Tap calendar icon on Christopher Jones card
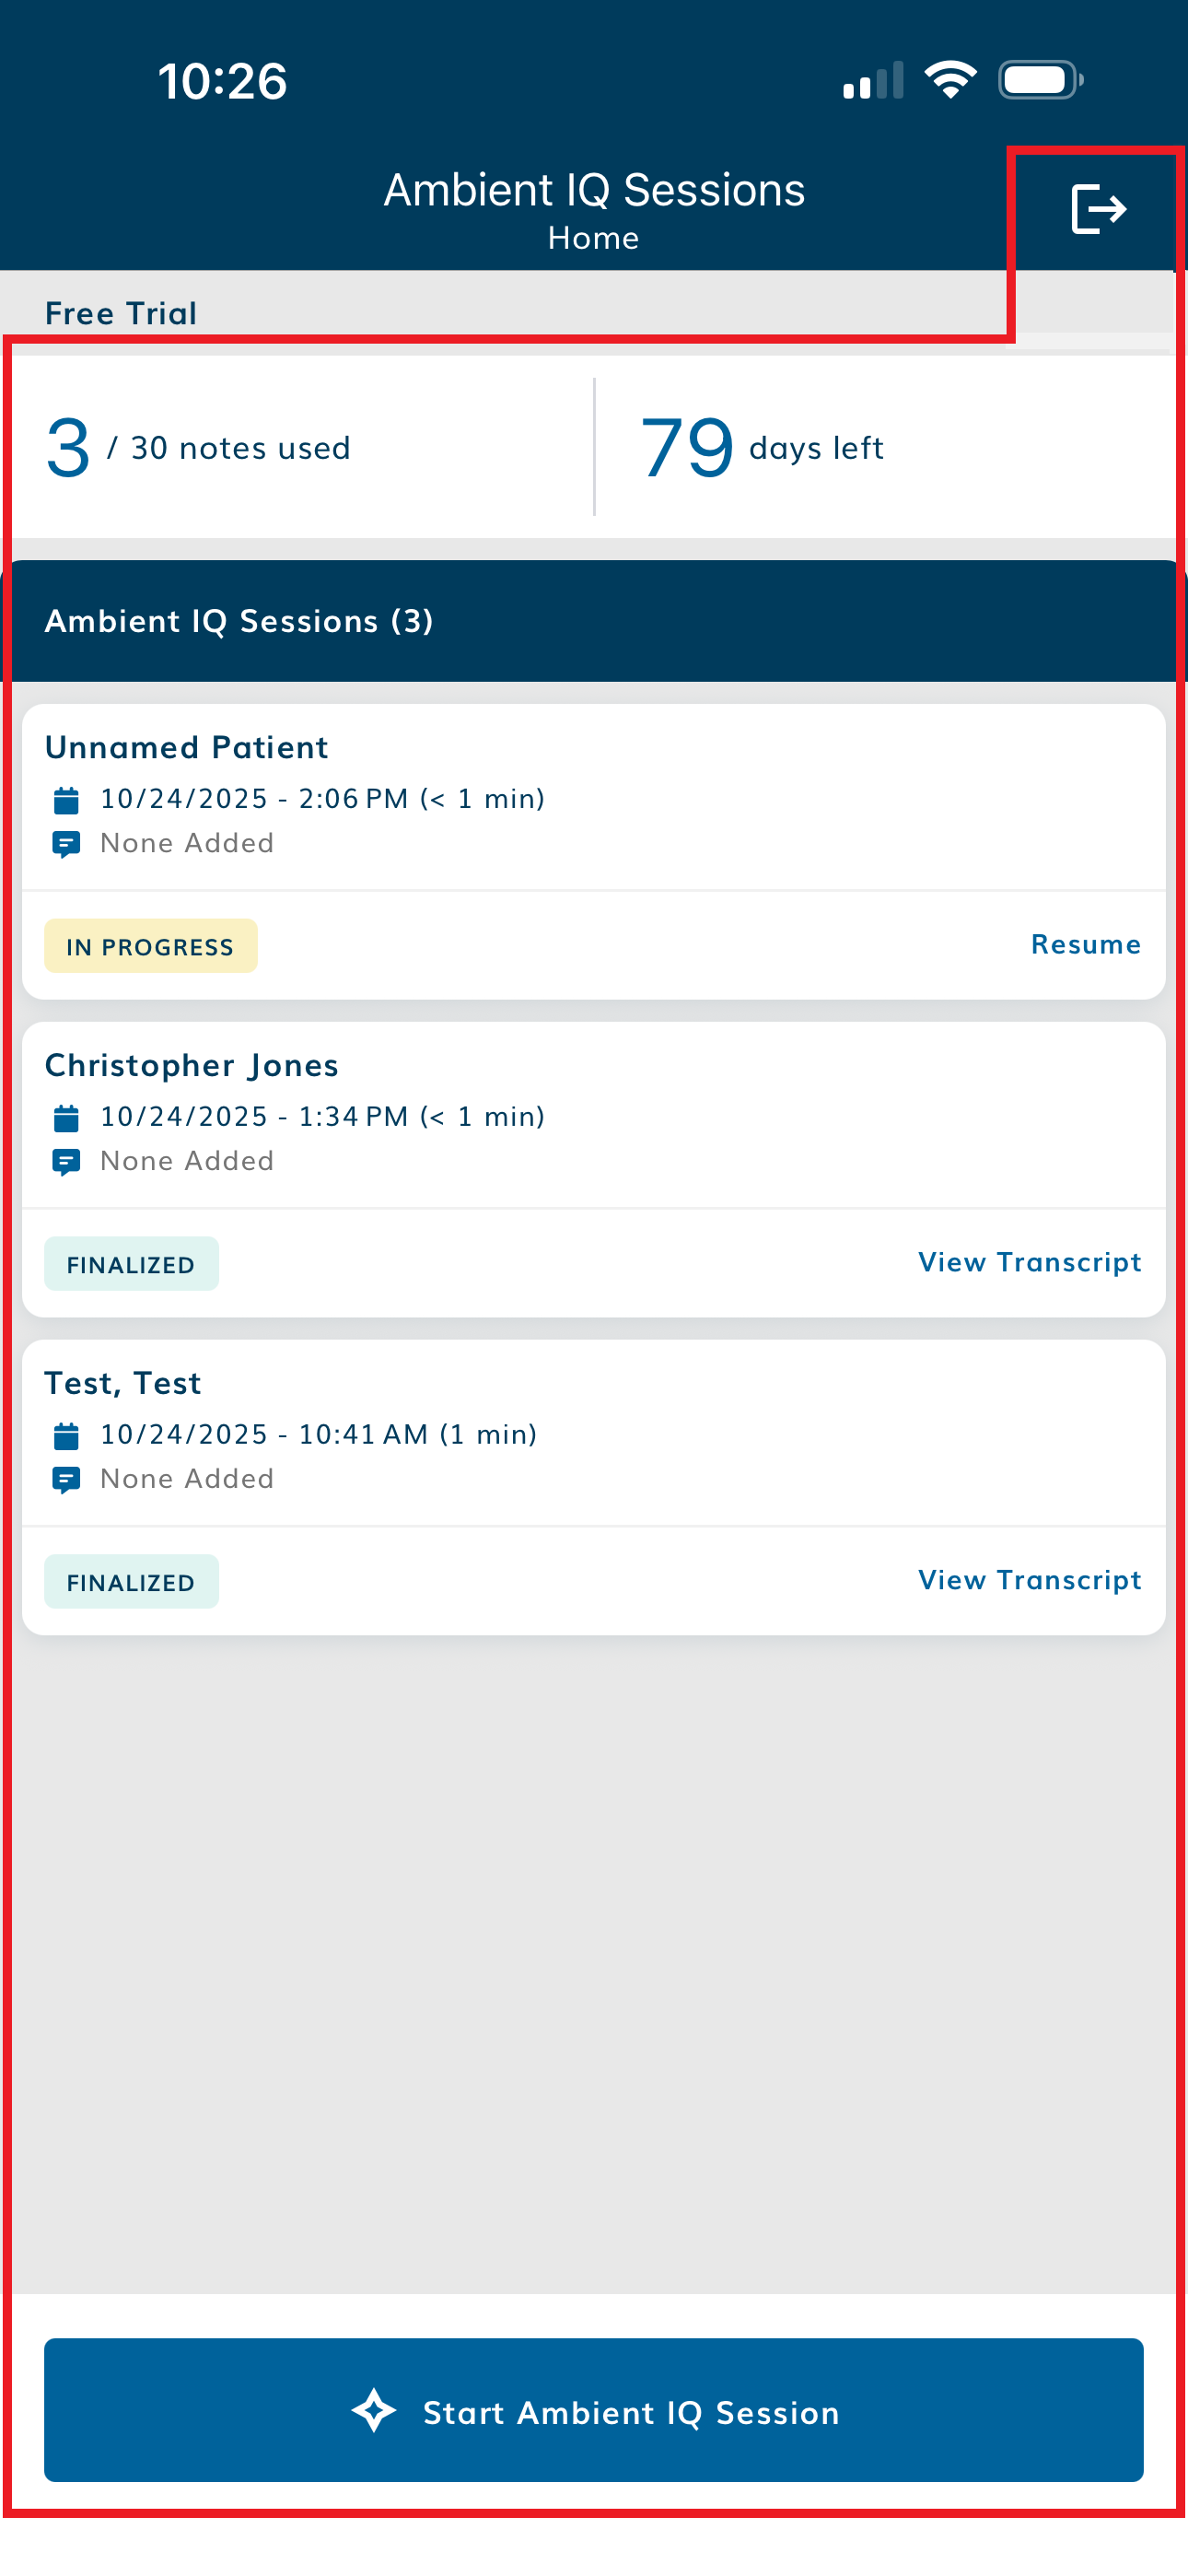The width and height of the screenshot is (1188, 2576). tap(66, 1117)
